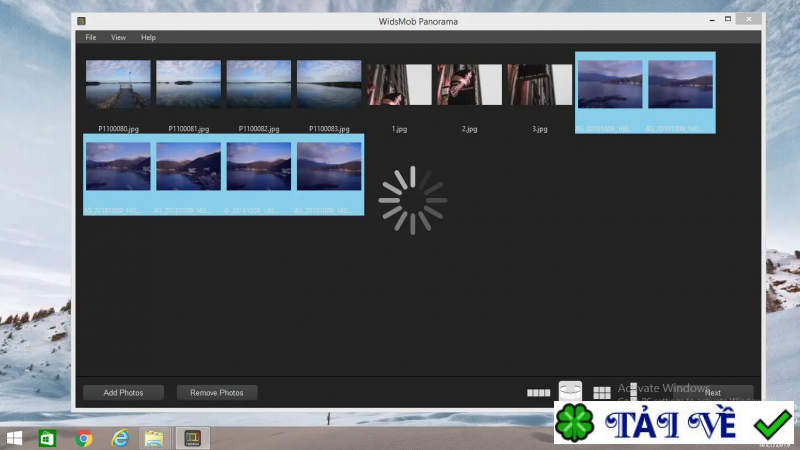Close the WidsMob Panorama window
Viewport: 800px width, 450px height.
pos(748,19)
